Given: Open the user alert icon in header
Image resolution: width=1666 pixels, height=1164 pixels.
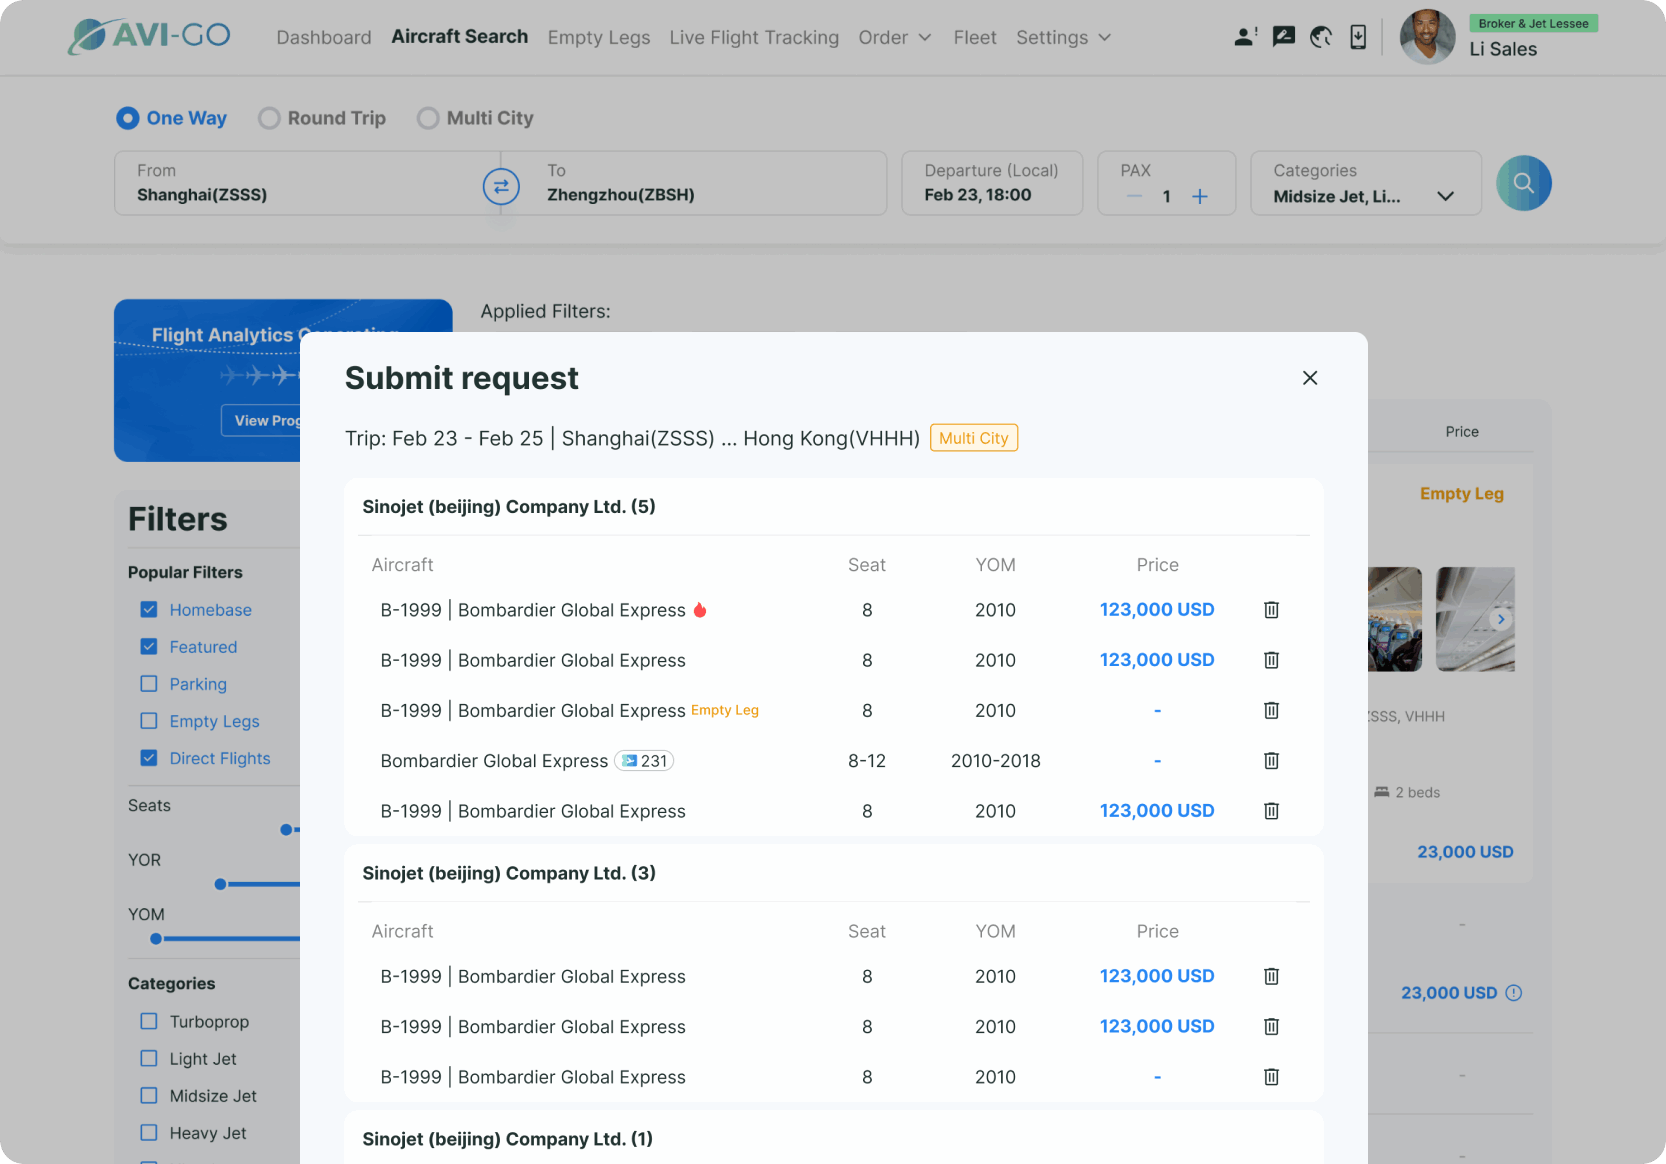Looking at the screenshot, I should coord(1245,37).
